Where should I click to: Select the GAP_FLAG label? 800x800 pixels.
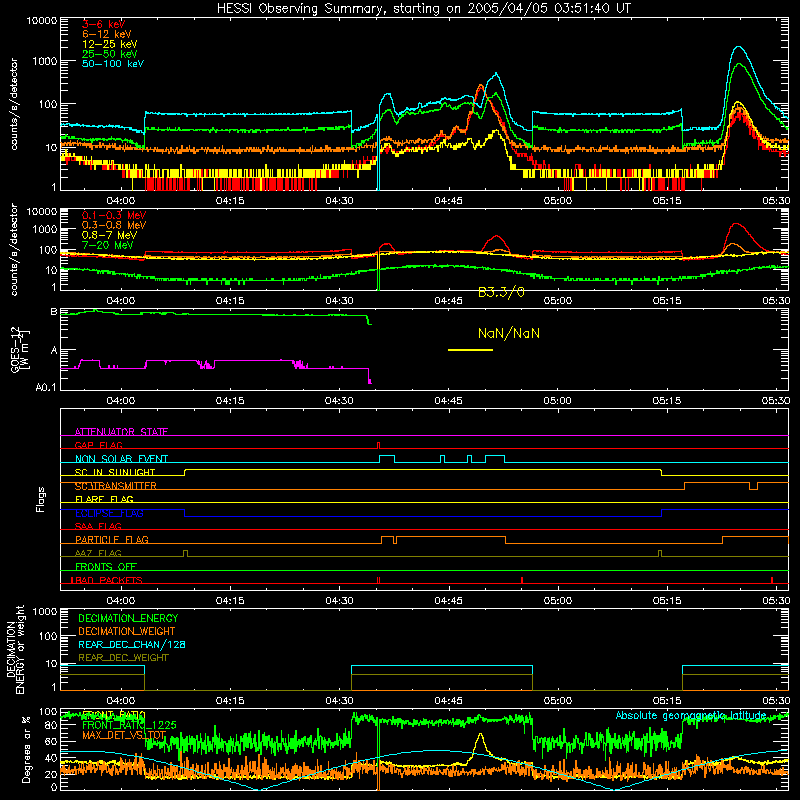[98, 445]
